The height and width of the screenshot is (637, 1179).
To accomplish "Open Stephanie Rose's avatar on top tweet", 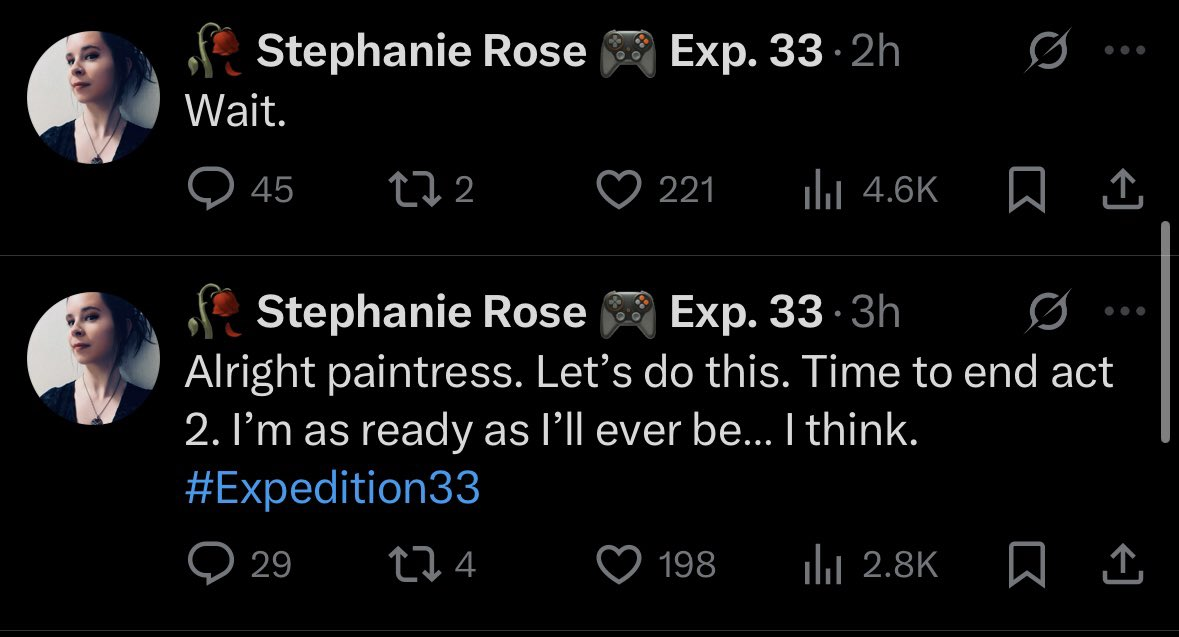I will pos(92,97).
